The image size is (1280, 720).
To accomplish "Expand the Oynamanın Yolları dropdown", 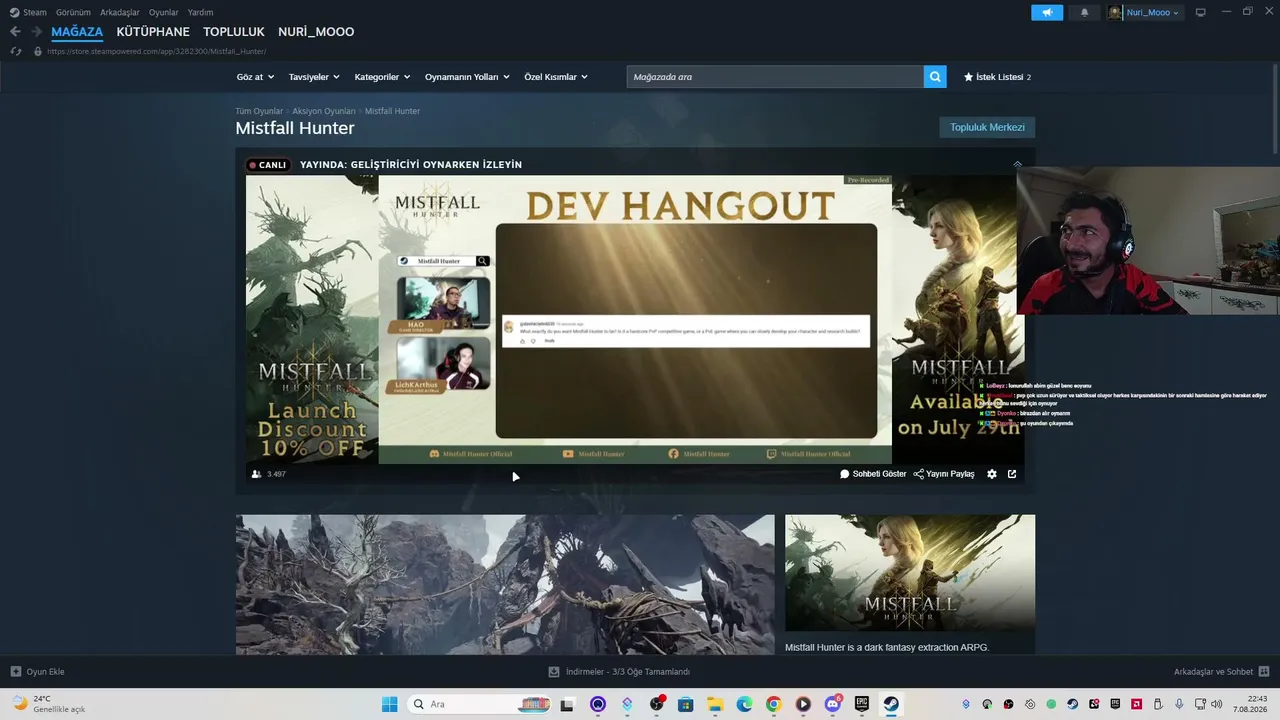I will point(467,77).
